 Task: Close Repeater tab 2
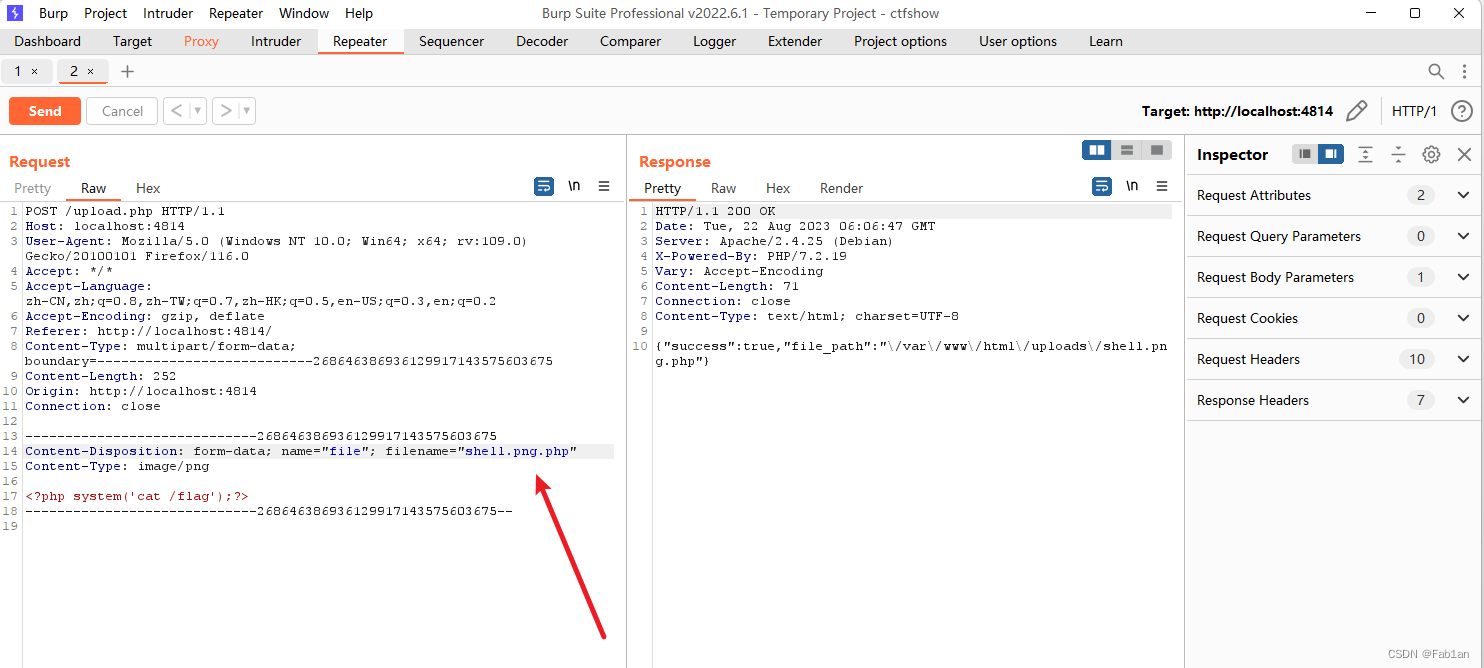[x=90, y=72]
